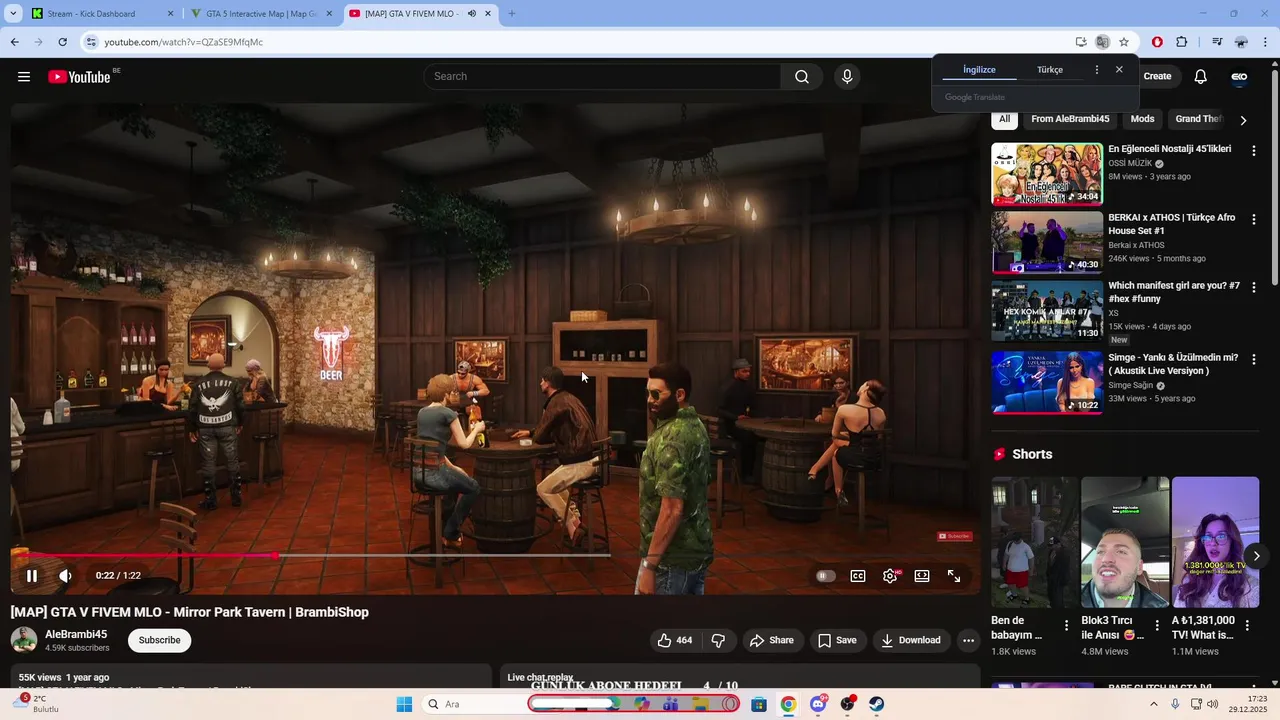Switch to GTA 5 Interactive Map tab
The height and width of the screenshot is (720, 1280).
[x=262, y=14]
